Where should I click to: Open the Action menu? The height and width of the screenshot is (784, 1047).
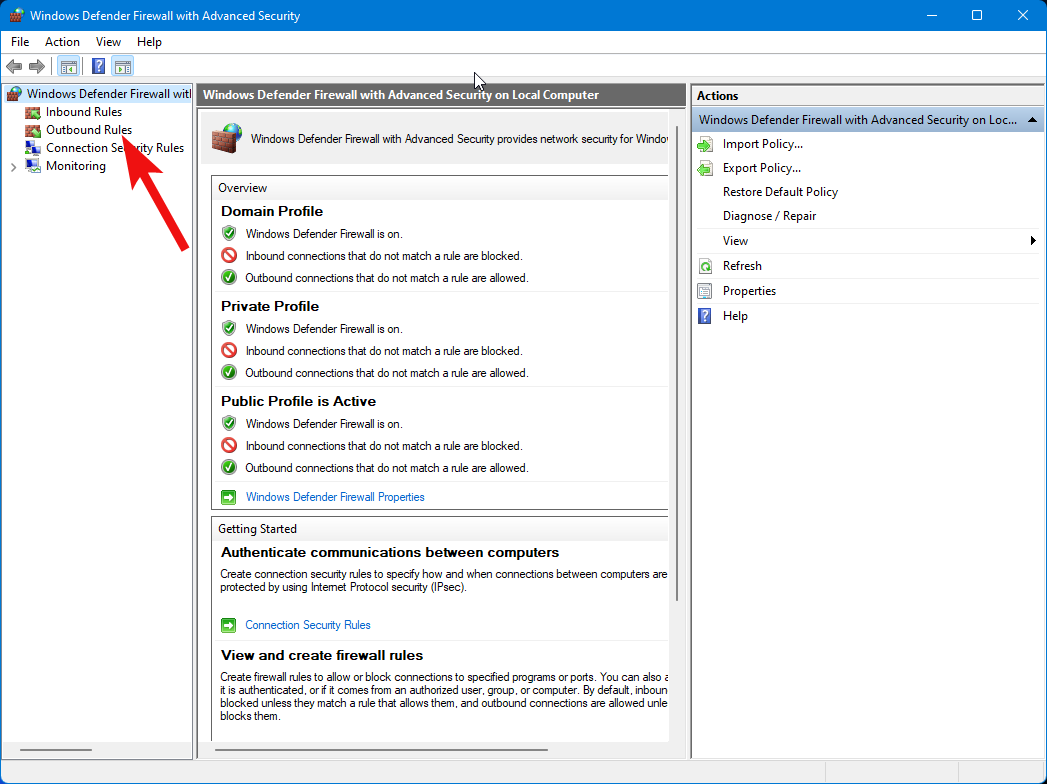[x=62, y=42]
